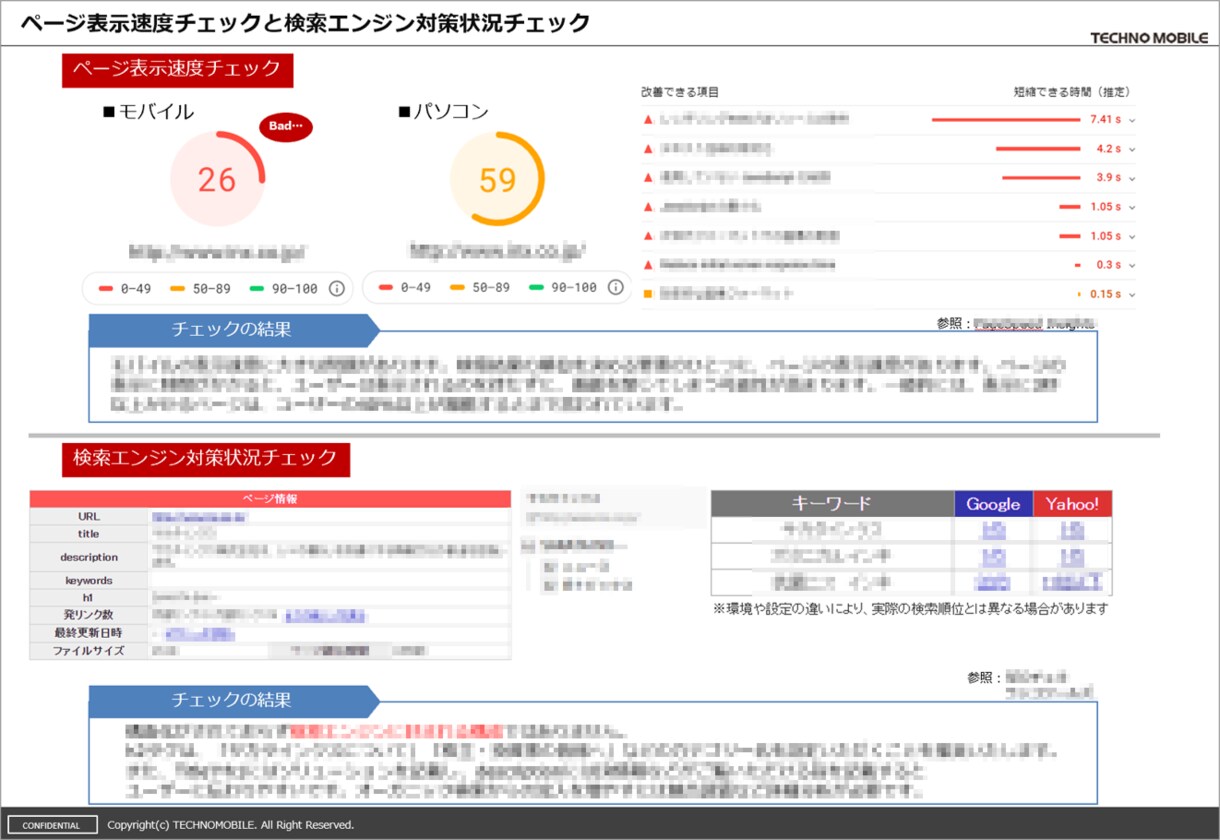Screen dimensions: 1220x840
Task: Click the orange square icon on the 0.15 s row
Action: click(648, 294)
